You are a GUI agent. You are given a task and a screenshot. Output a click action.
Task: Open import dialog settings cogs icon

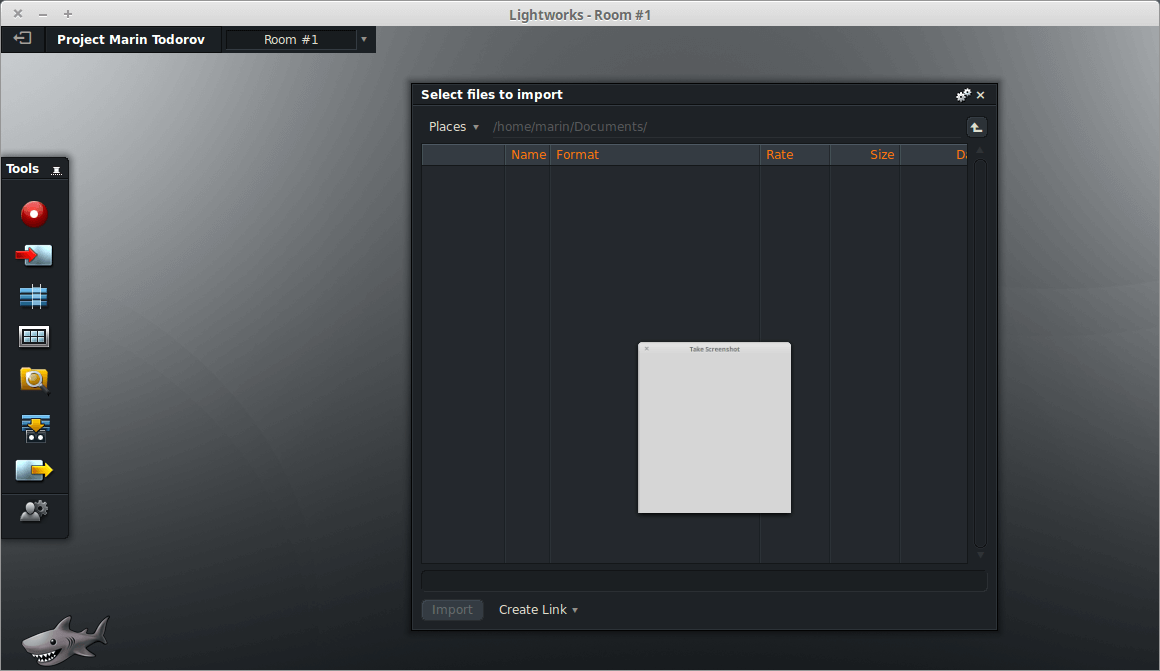(x=963, y=95)
